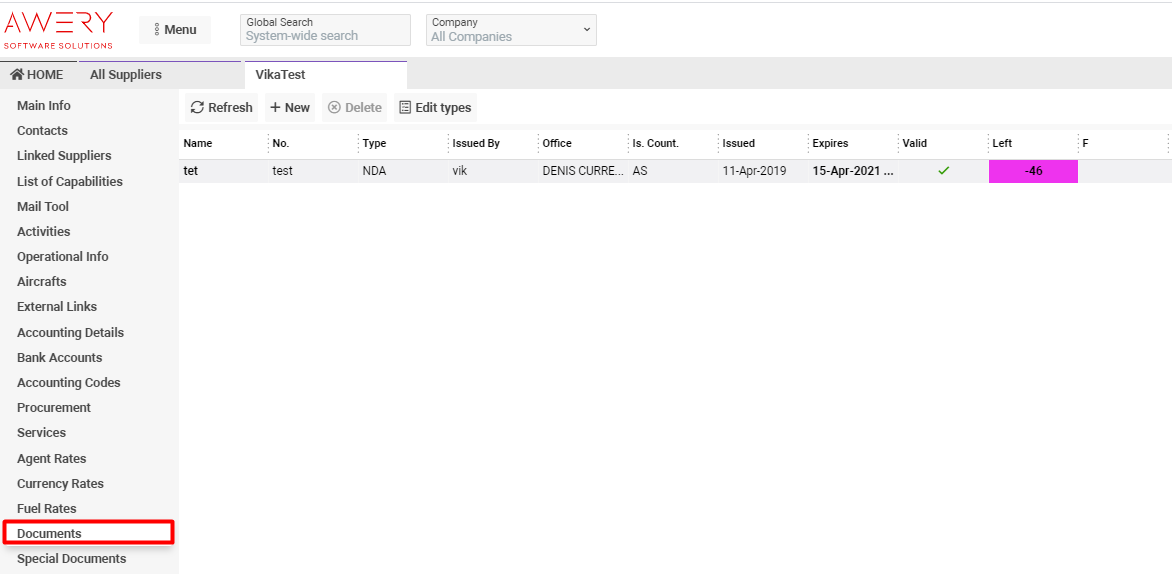Switch to All Suppliers tab
This screenshot has height=574, width=1172.
point(126,75)
